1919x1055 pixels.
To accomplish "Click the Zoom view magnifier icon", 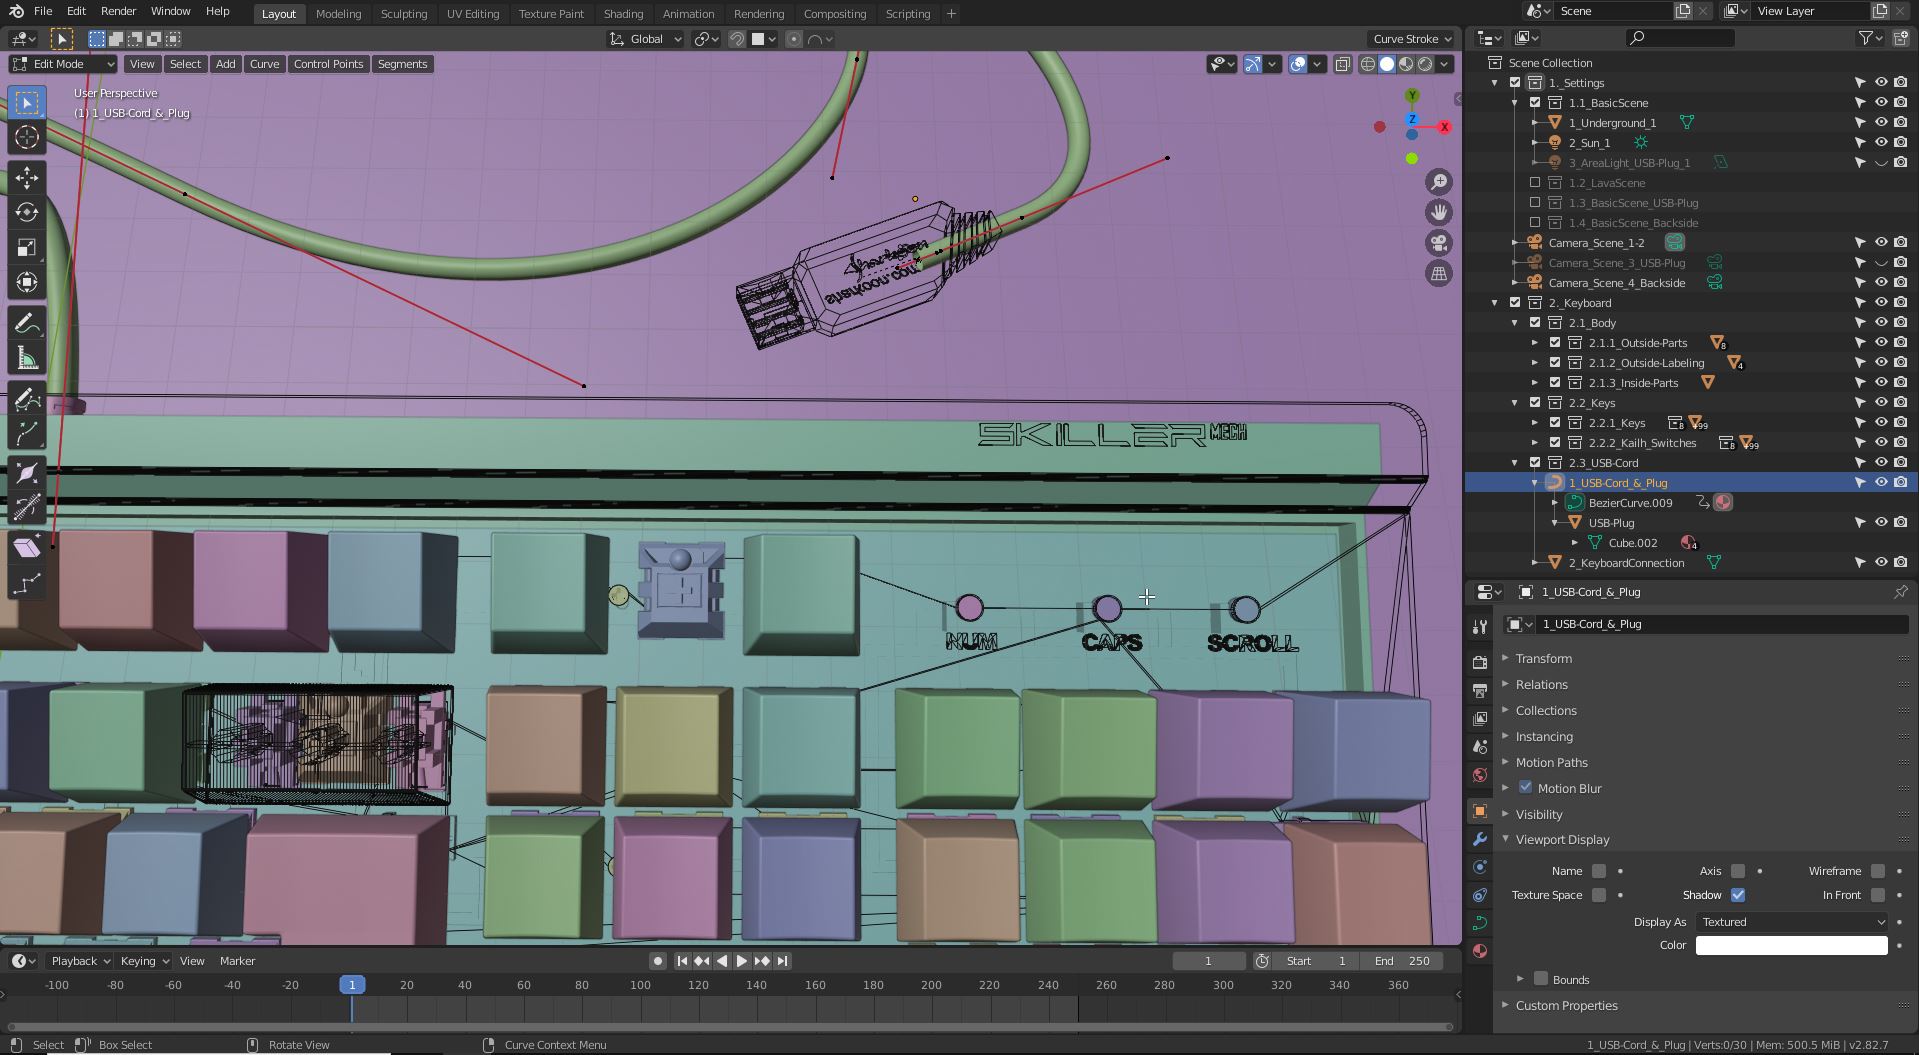I will click(x=1439, y=182).
